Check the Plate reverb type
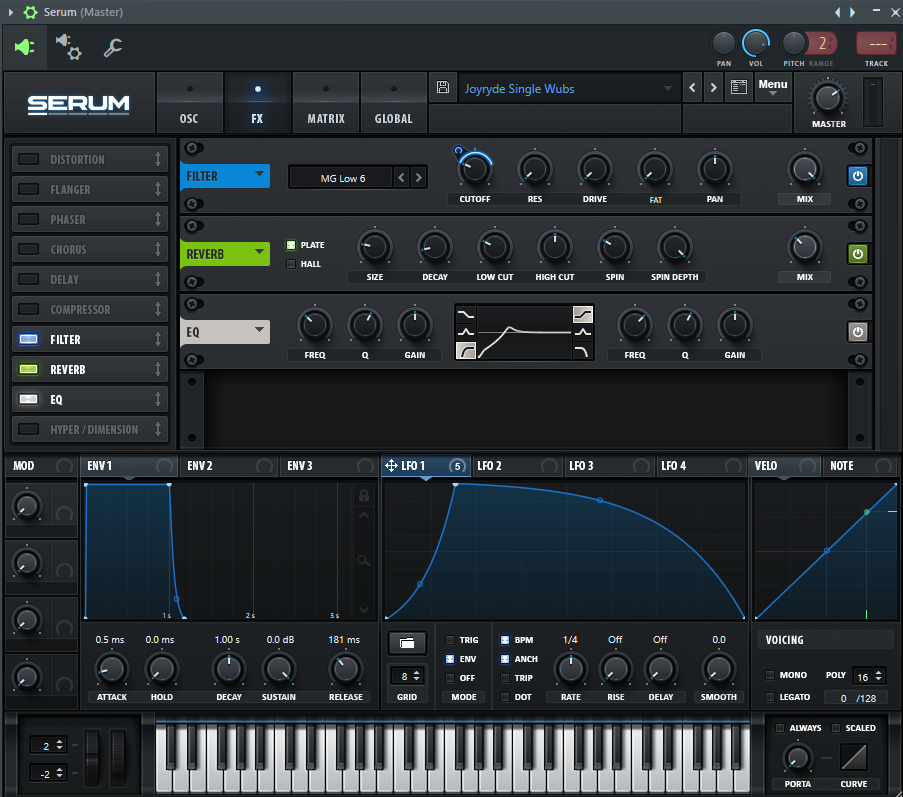The image size is (903, 797). tap(291, 245)
